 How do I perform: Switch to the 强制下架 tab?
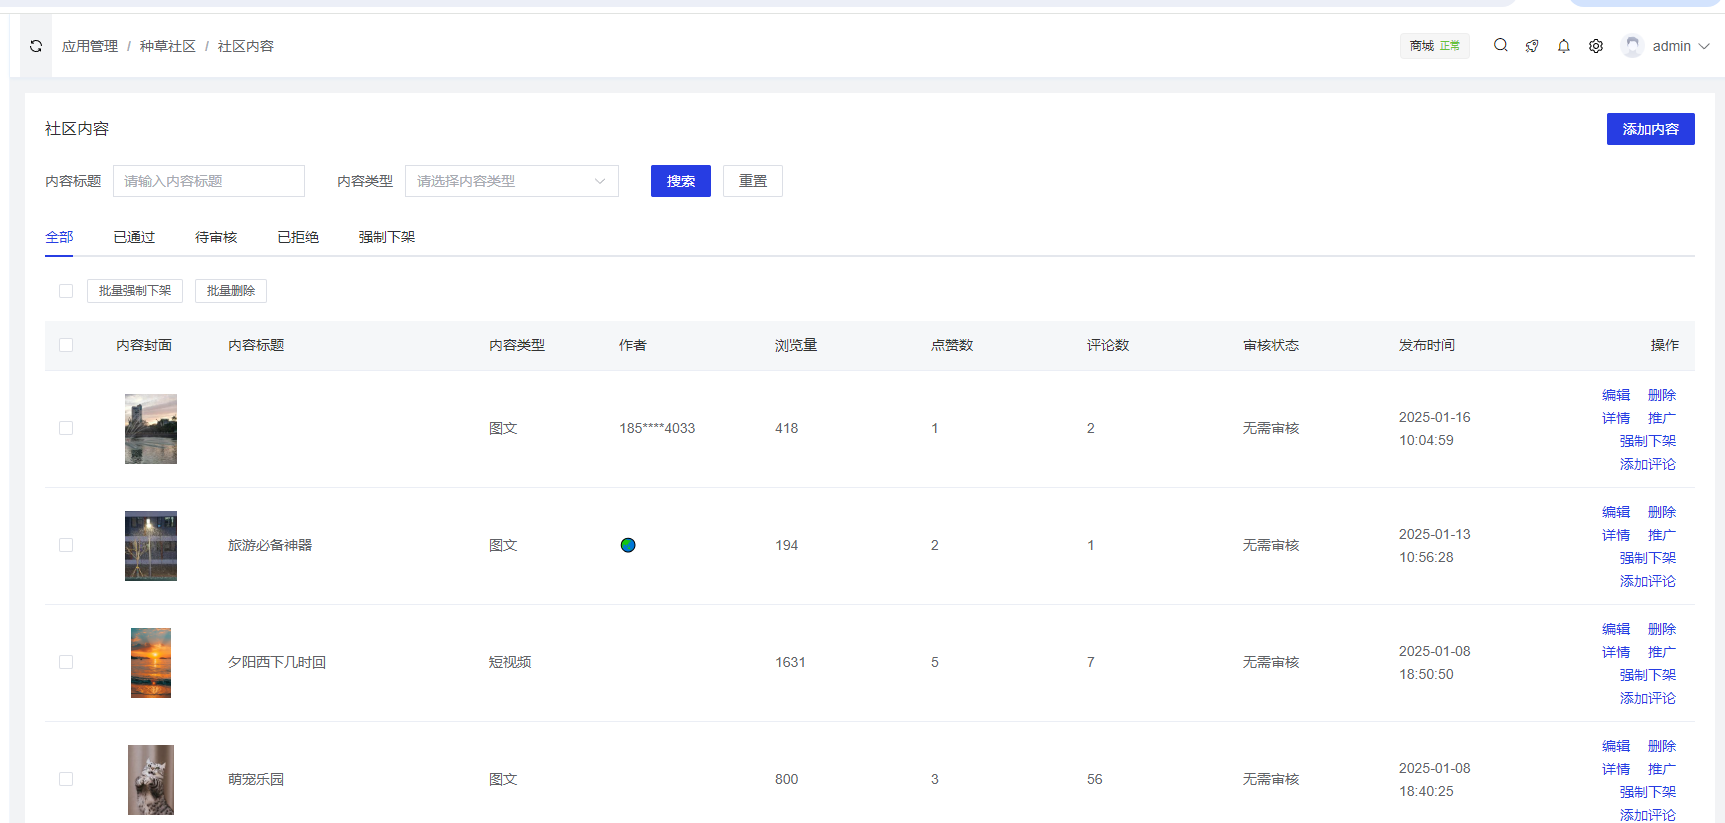point(387,237)
